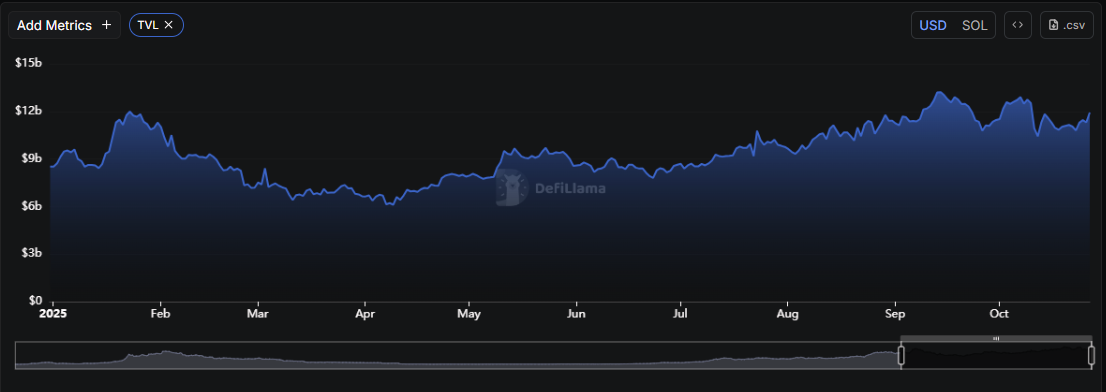1106x392 pixels.
Task: Click the Apr x-axis label
Action: [365, 314]
